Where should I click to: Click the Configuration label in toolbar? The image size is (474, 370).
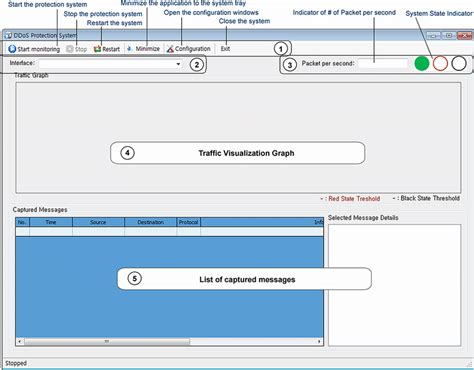(x=193, y=49)
